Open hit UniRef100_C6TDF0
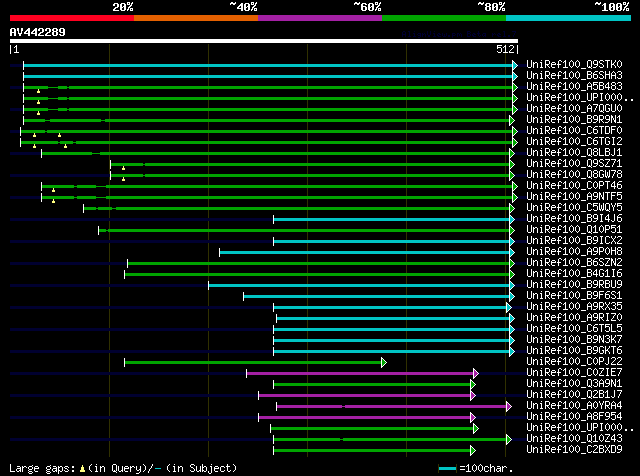This screenshot has width=640, height=476. 574,131
